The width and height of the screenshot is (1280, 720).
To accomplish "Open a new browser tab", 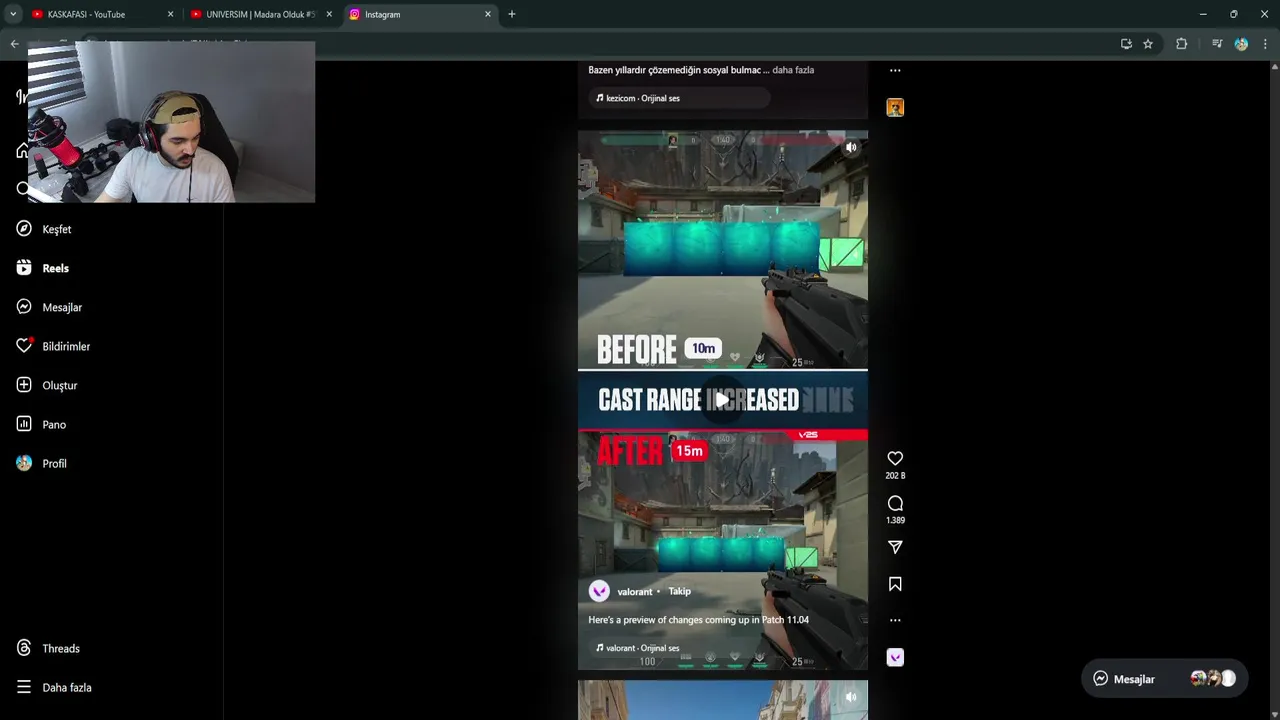I will pos(511,14).
